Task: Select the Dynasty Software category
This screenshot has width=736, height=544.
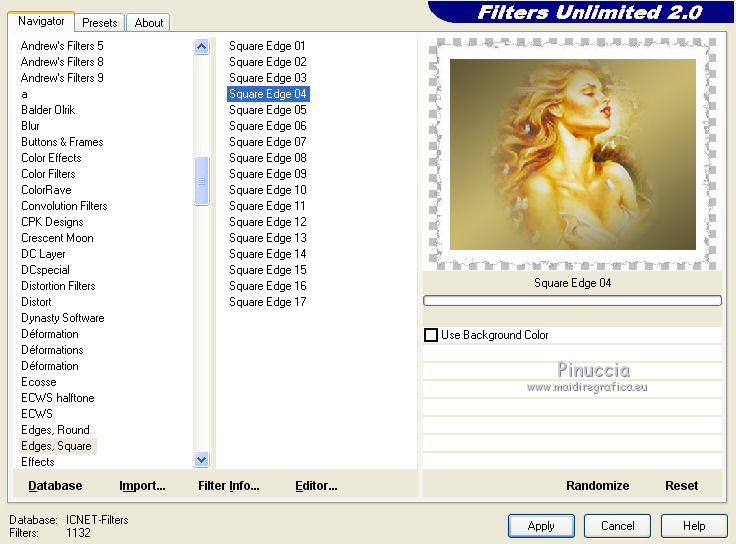Action: click(62, 318)
